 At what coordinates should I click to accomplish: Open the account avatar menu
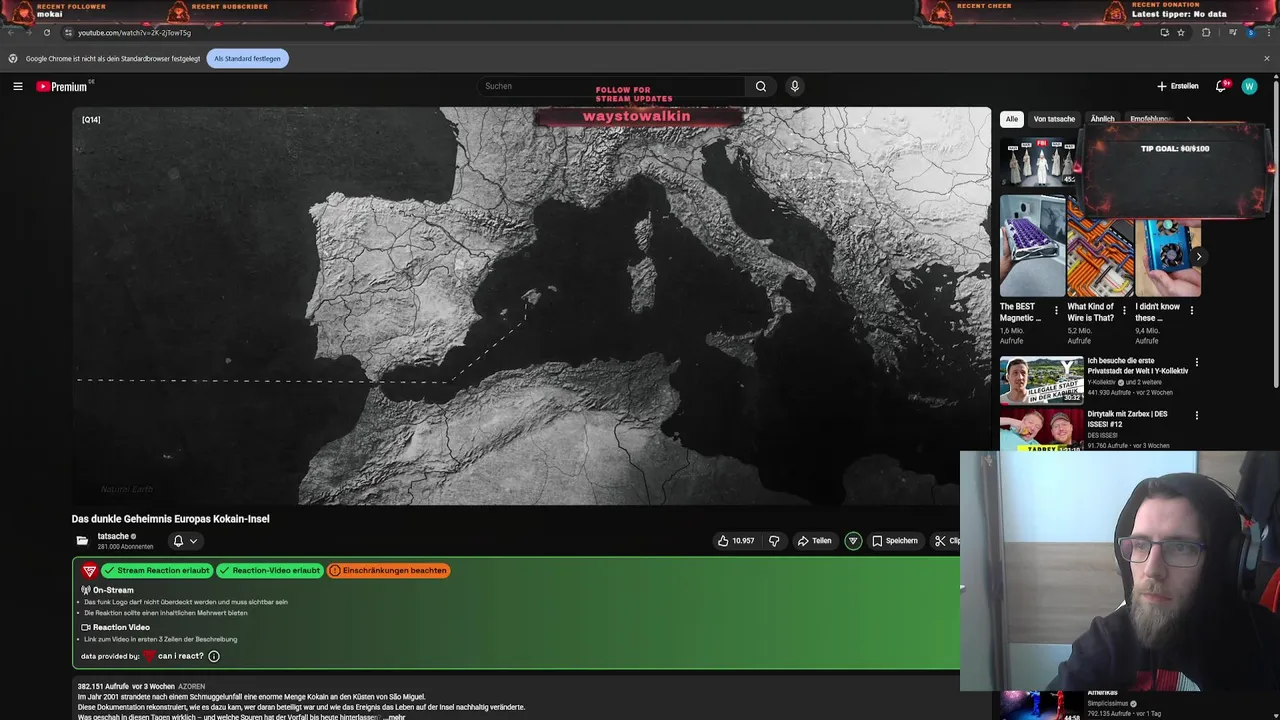1249,86
